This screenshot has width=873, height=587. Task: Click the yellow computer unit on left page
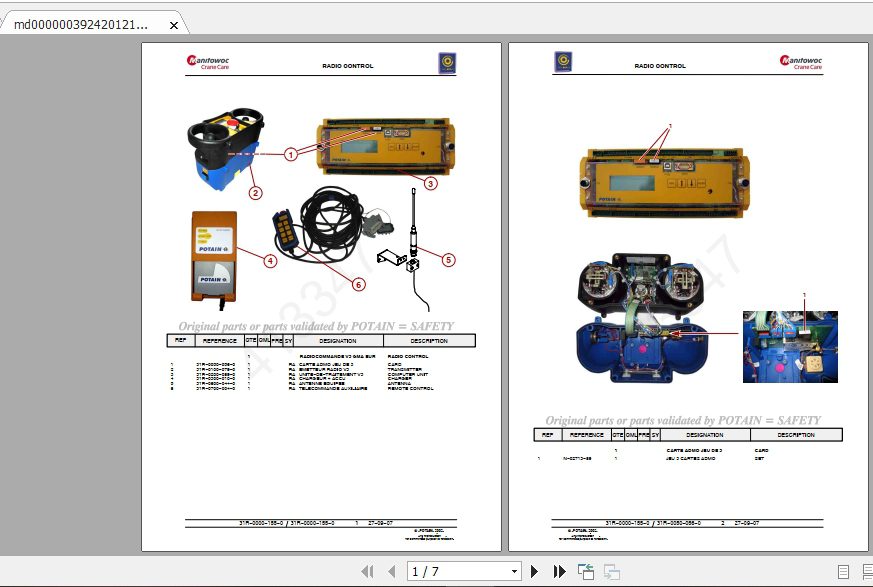click(x=386, y=146)
